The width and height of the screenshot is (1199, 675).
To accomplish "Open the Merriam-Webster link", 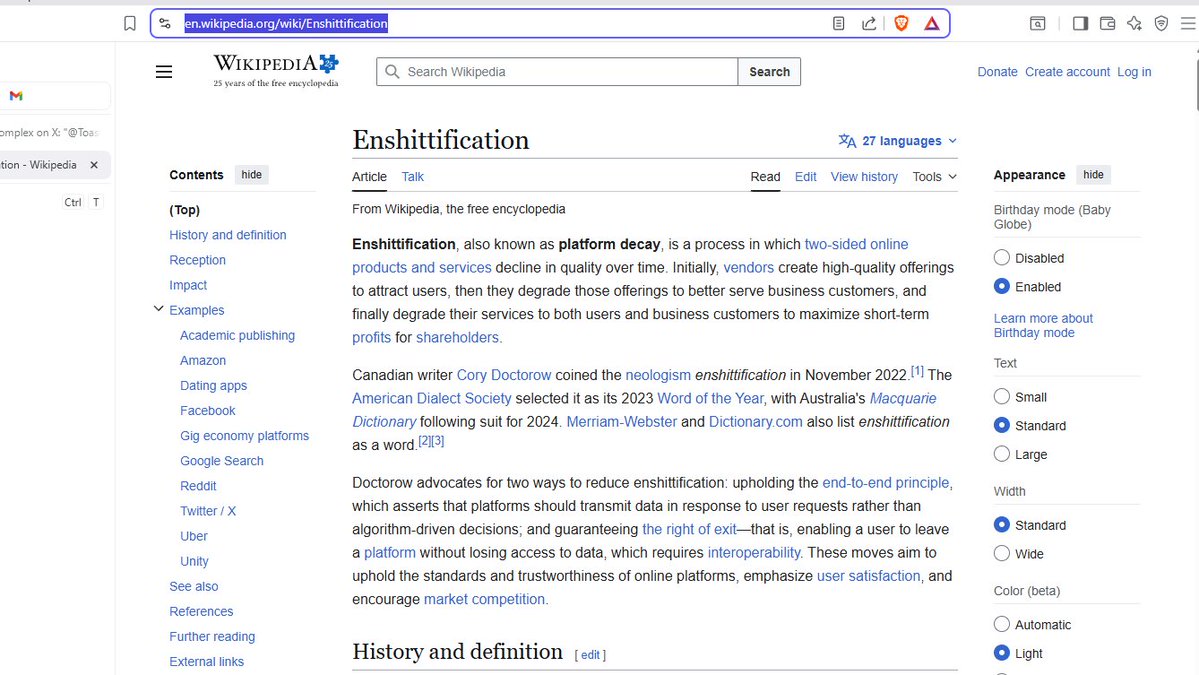I will point(621,422).
